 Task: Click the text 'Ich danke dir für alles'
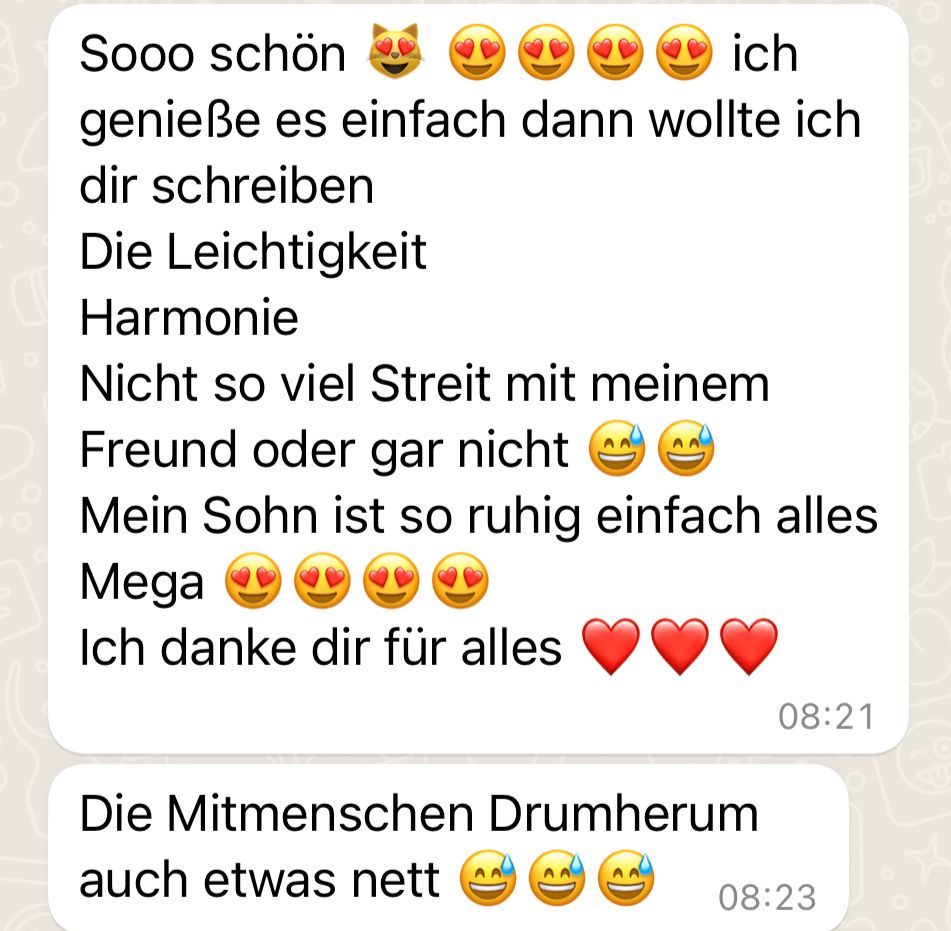(321, 648)
